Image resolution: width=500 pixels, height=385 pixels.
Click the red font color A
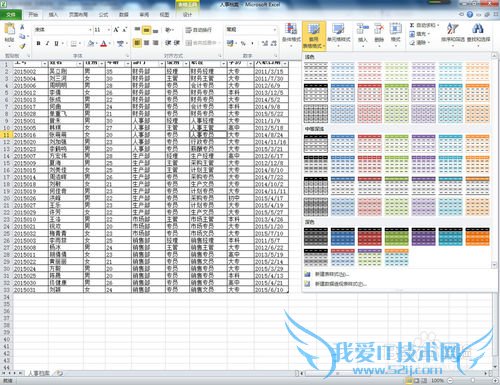pos(104,43)
